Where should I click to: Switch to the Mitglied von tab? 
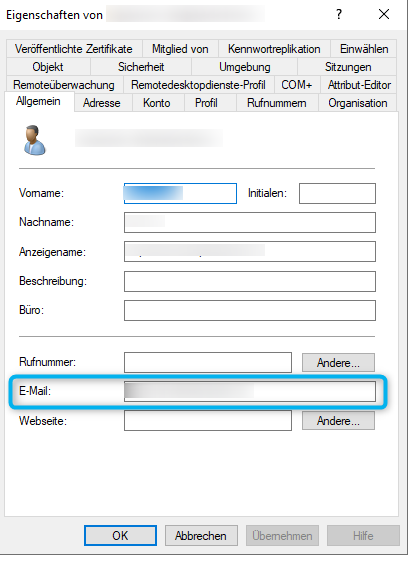coord(180,49)
